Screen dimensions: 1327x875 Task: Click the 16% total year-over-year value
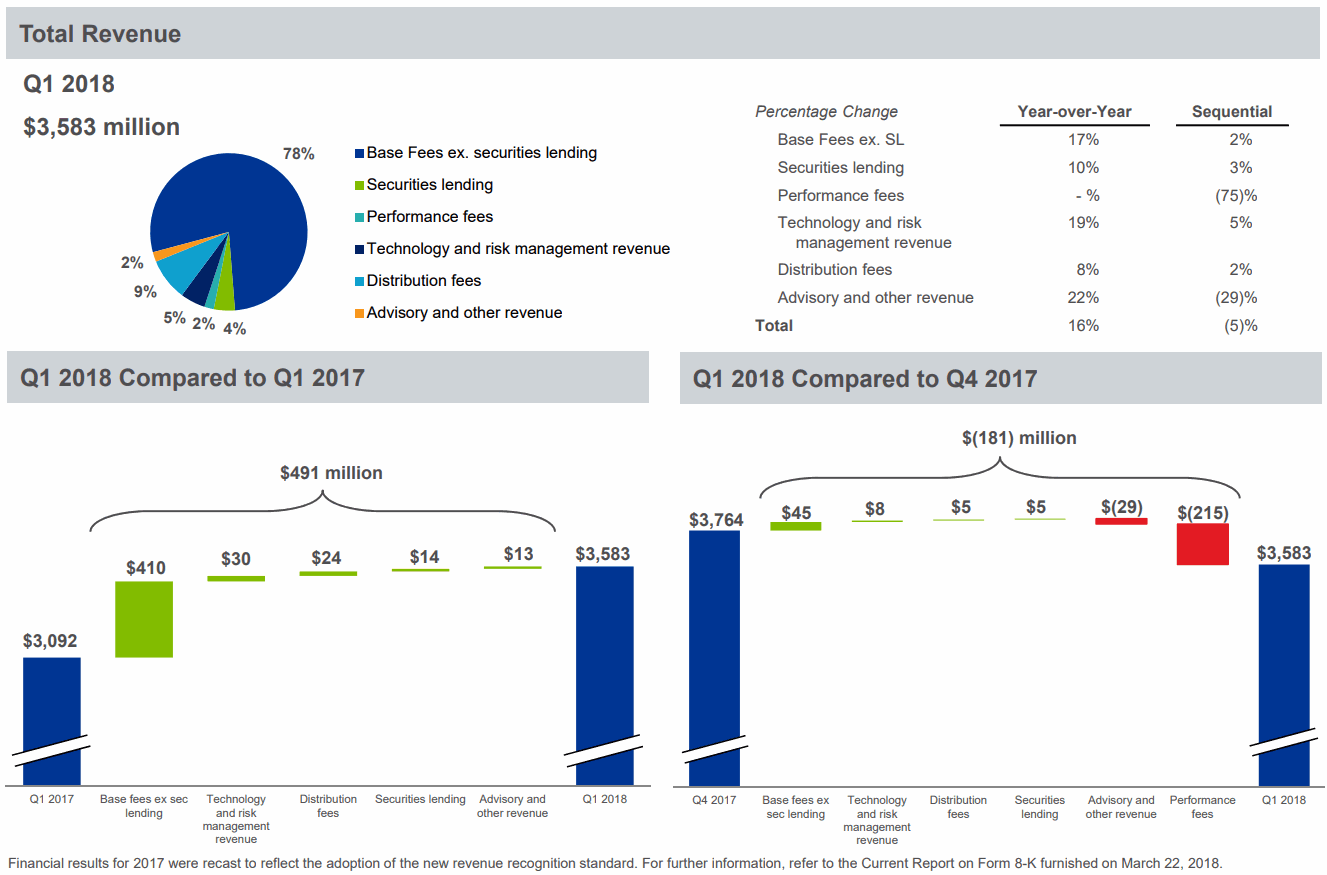coord(1083,326)
